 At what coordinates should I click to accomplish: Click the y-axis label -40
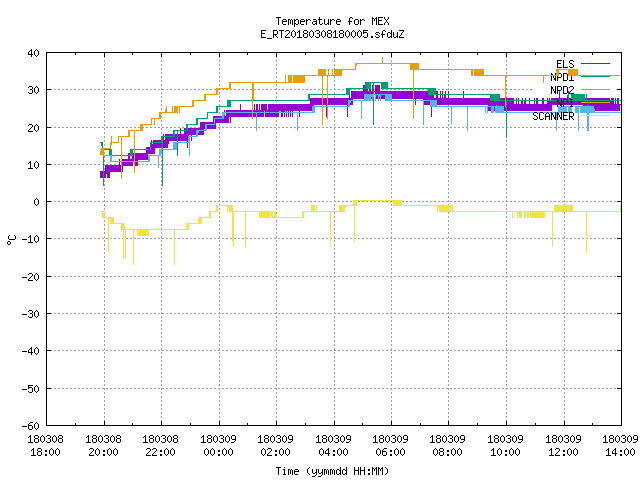point(31,351)
